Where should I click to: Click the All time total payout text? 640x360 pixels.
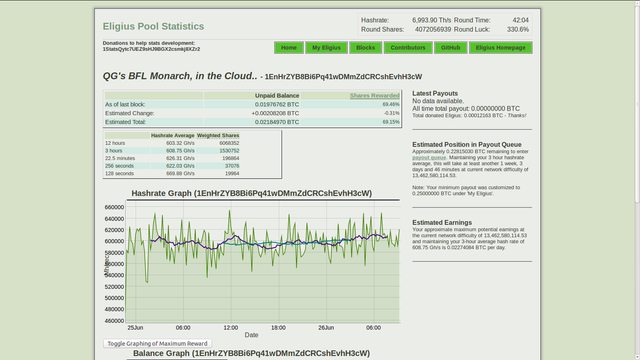coord(466,109)
